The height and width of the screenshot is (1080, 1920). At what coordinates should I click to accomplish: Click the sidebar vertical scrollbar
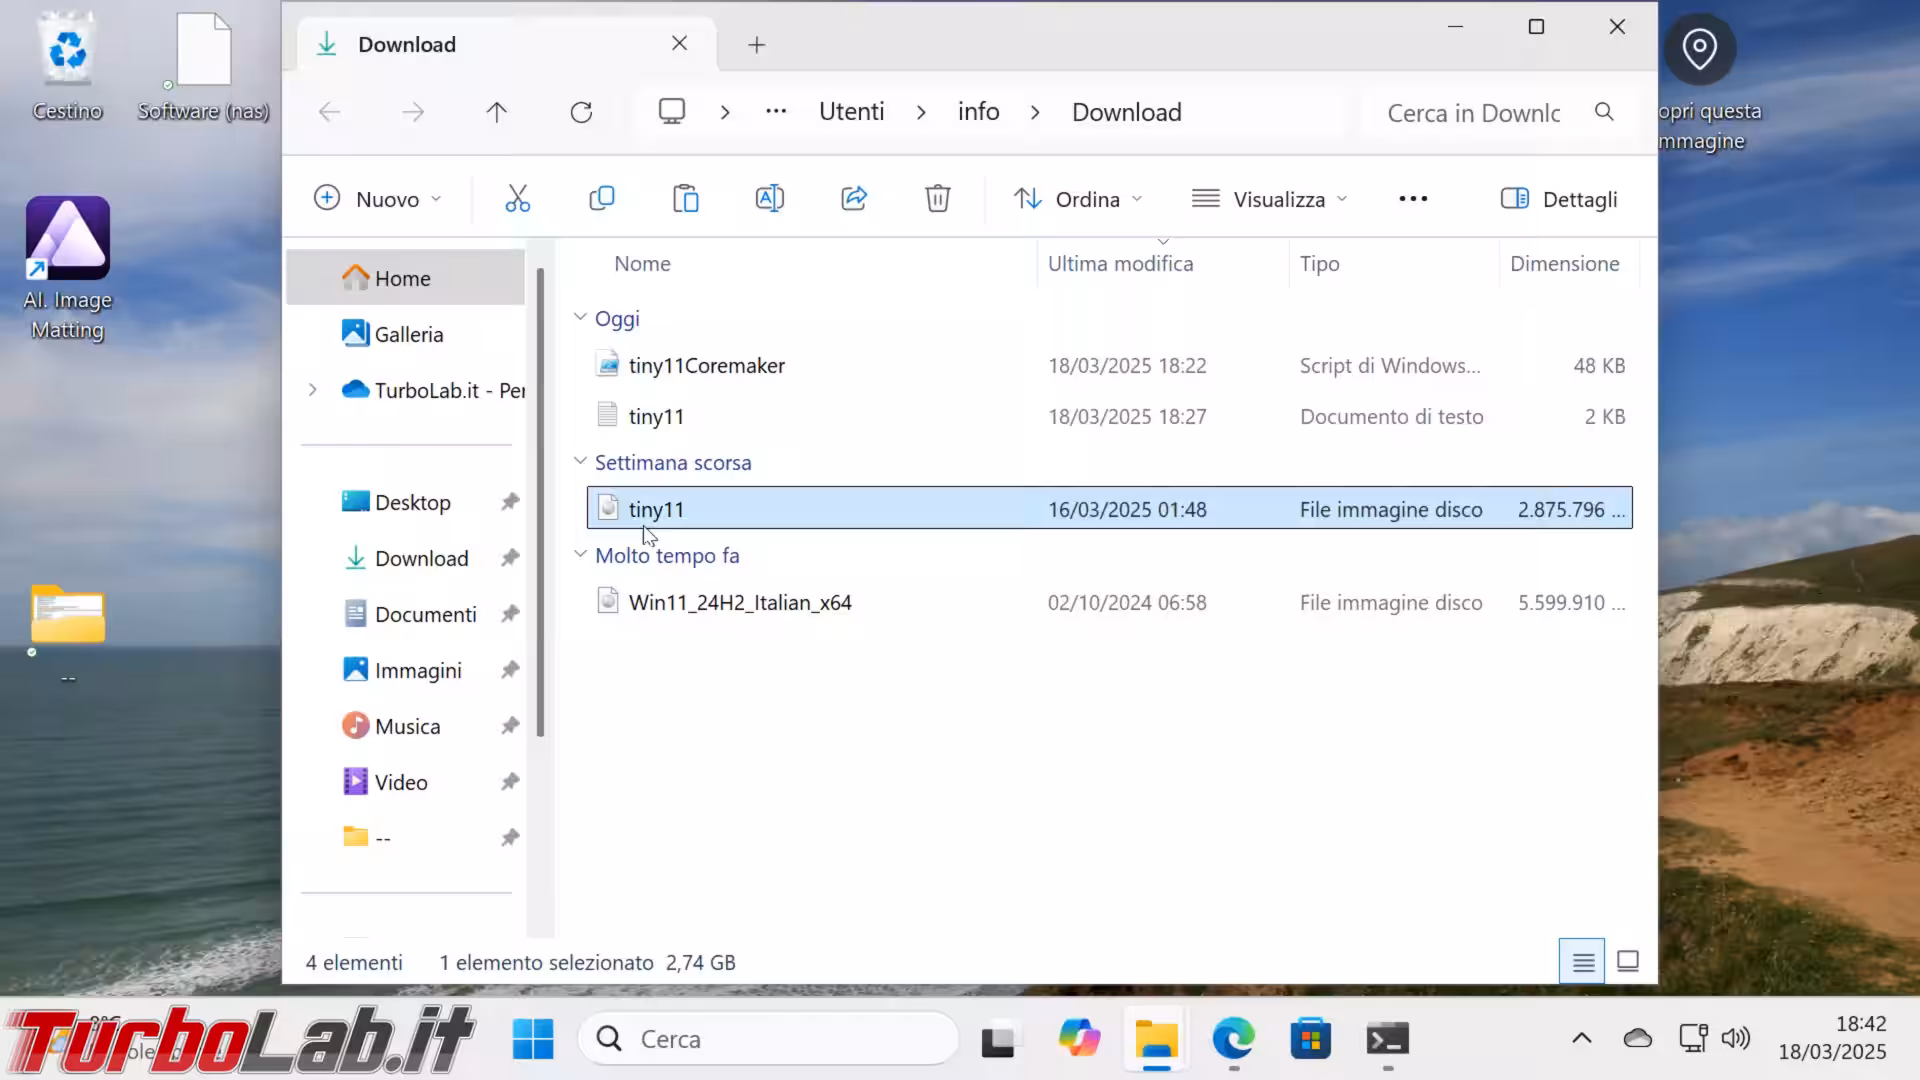[540, 500]
